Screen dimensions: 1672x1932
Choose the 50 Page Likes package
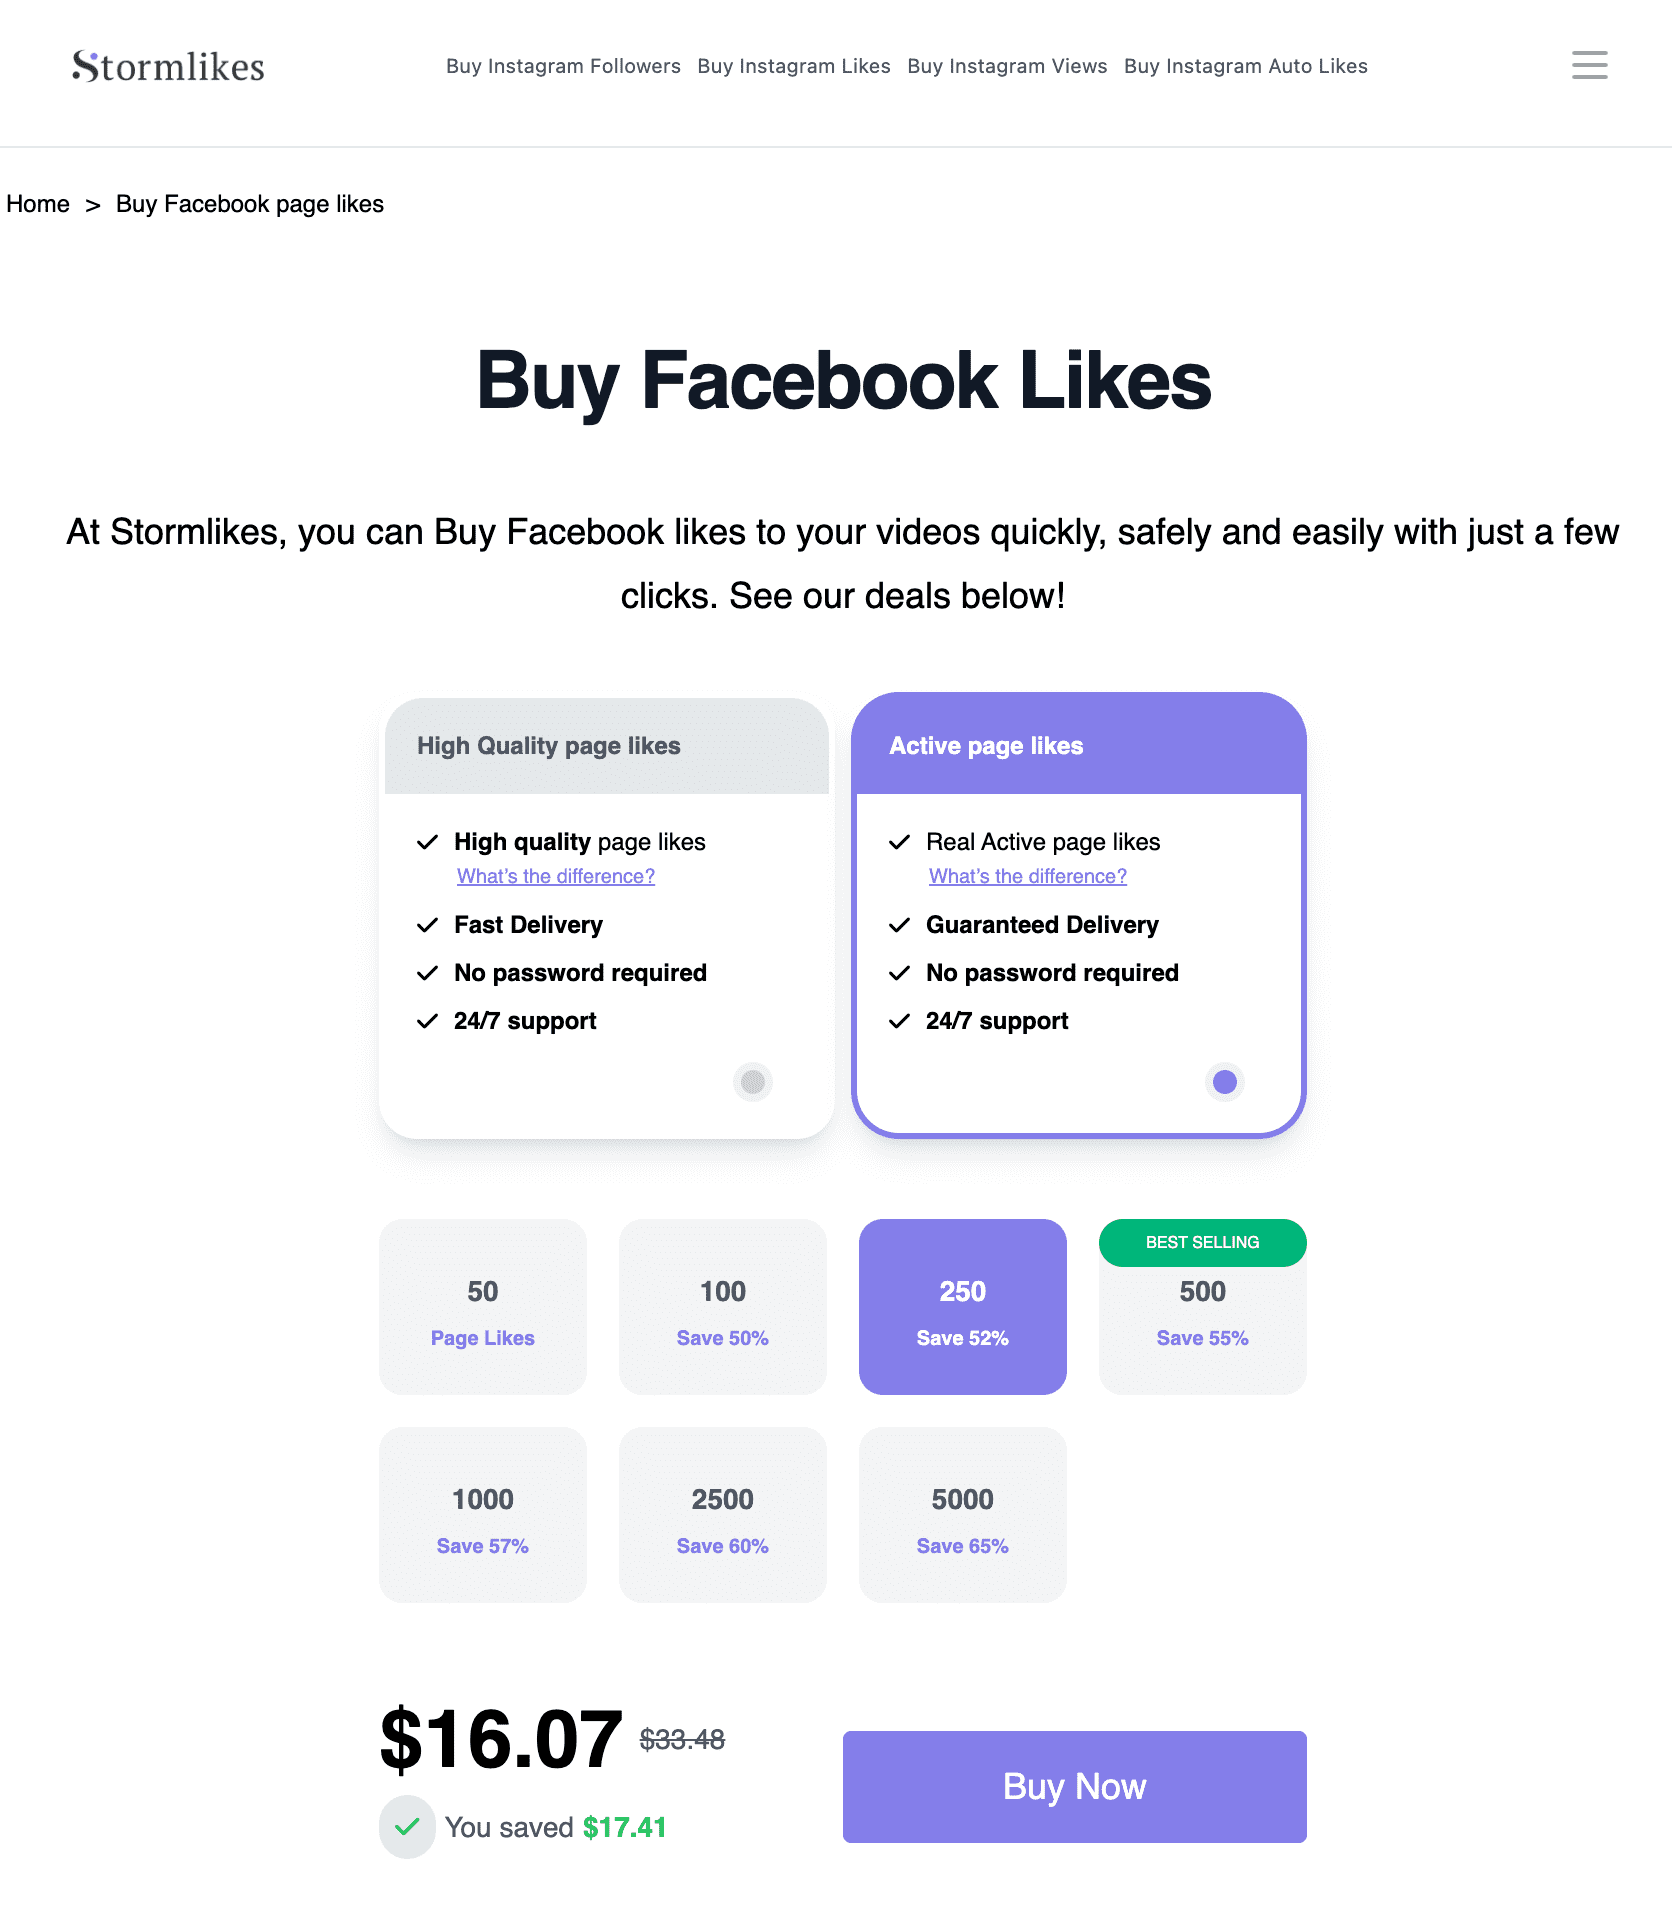tap(483, 1307)
